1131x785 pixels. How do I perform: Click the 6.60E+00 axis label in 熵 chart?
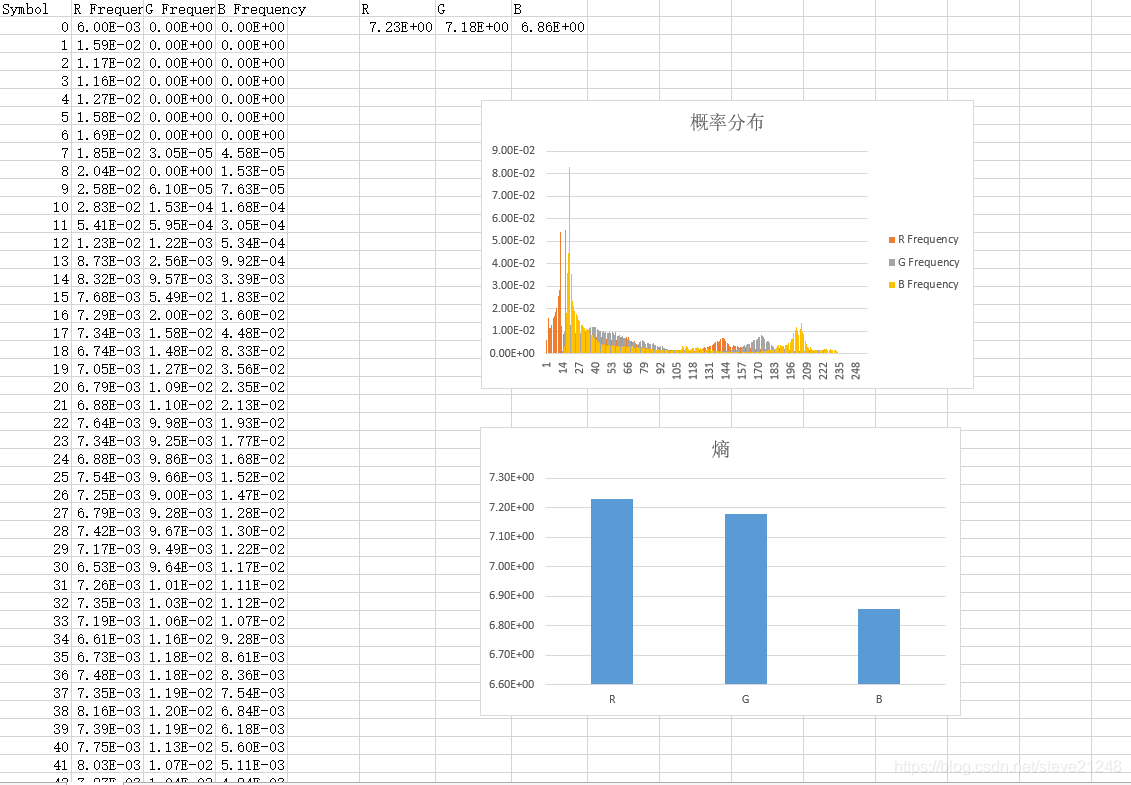click(511, 684)
